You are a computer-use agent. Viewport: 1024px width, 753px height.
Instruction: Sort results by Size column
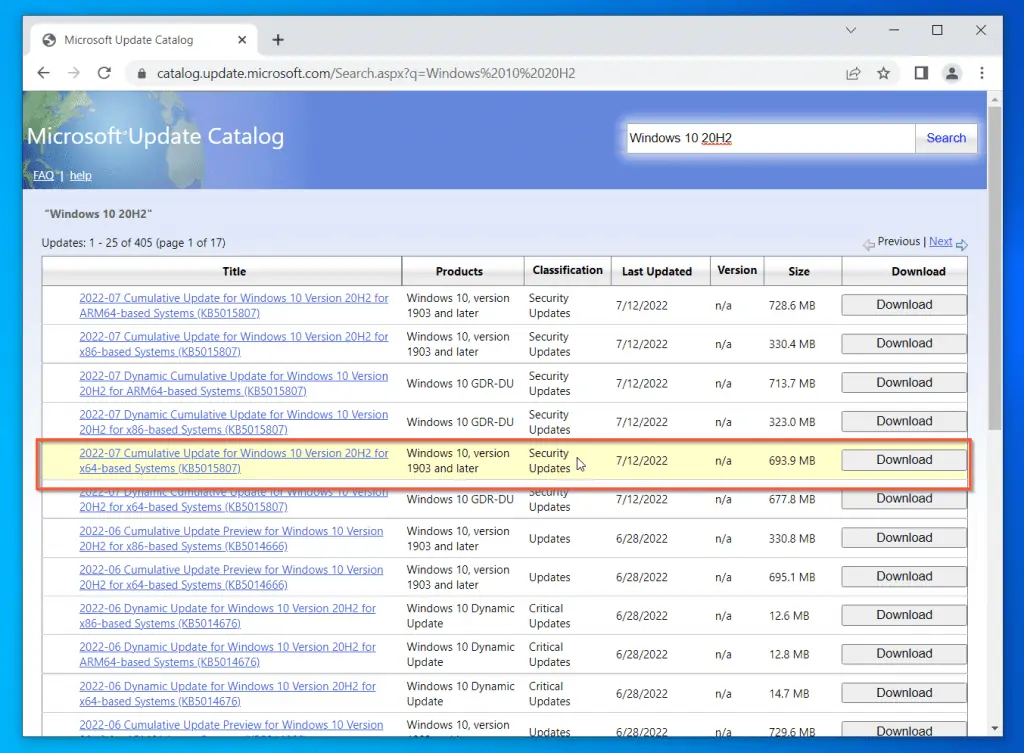coord(799,271)
